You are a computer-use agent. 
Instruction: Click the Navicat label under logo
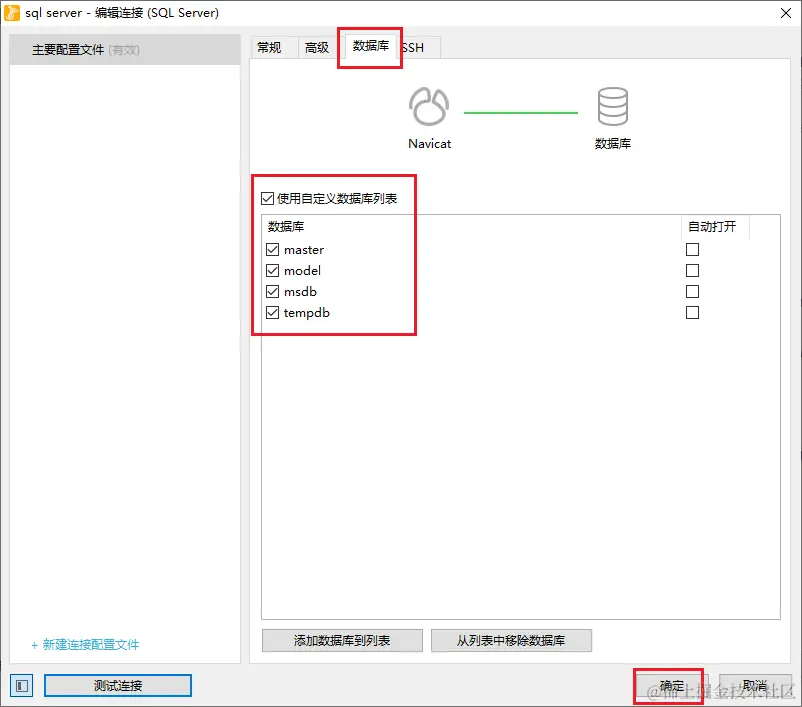pos(429,144)
